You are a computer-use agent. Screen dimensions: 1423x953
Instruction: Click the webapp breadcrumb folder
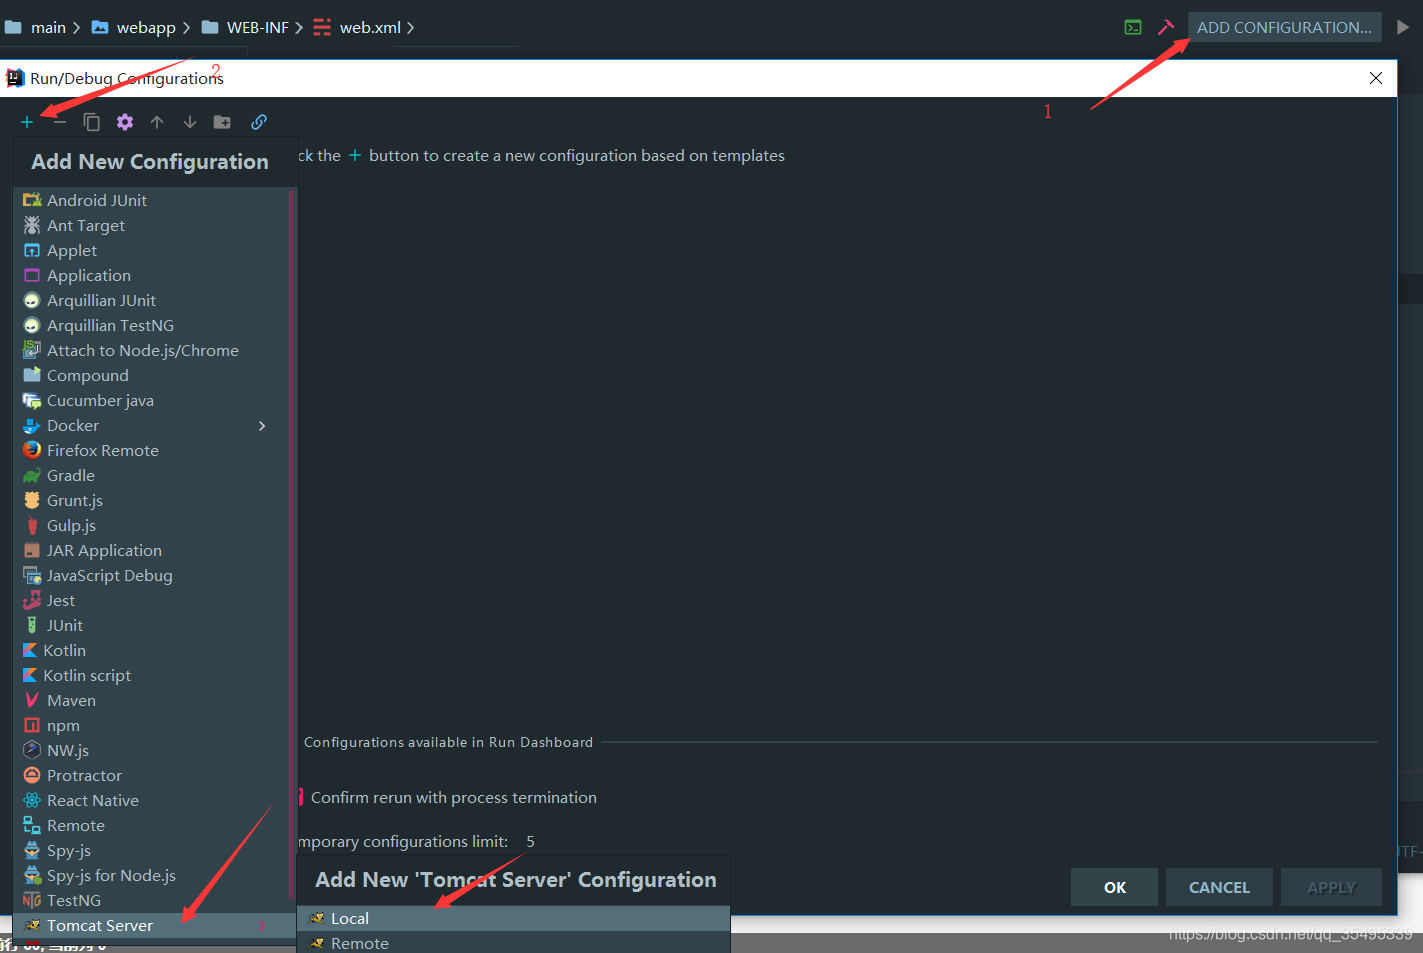(x=134, y=27)
